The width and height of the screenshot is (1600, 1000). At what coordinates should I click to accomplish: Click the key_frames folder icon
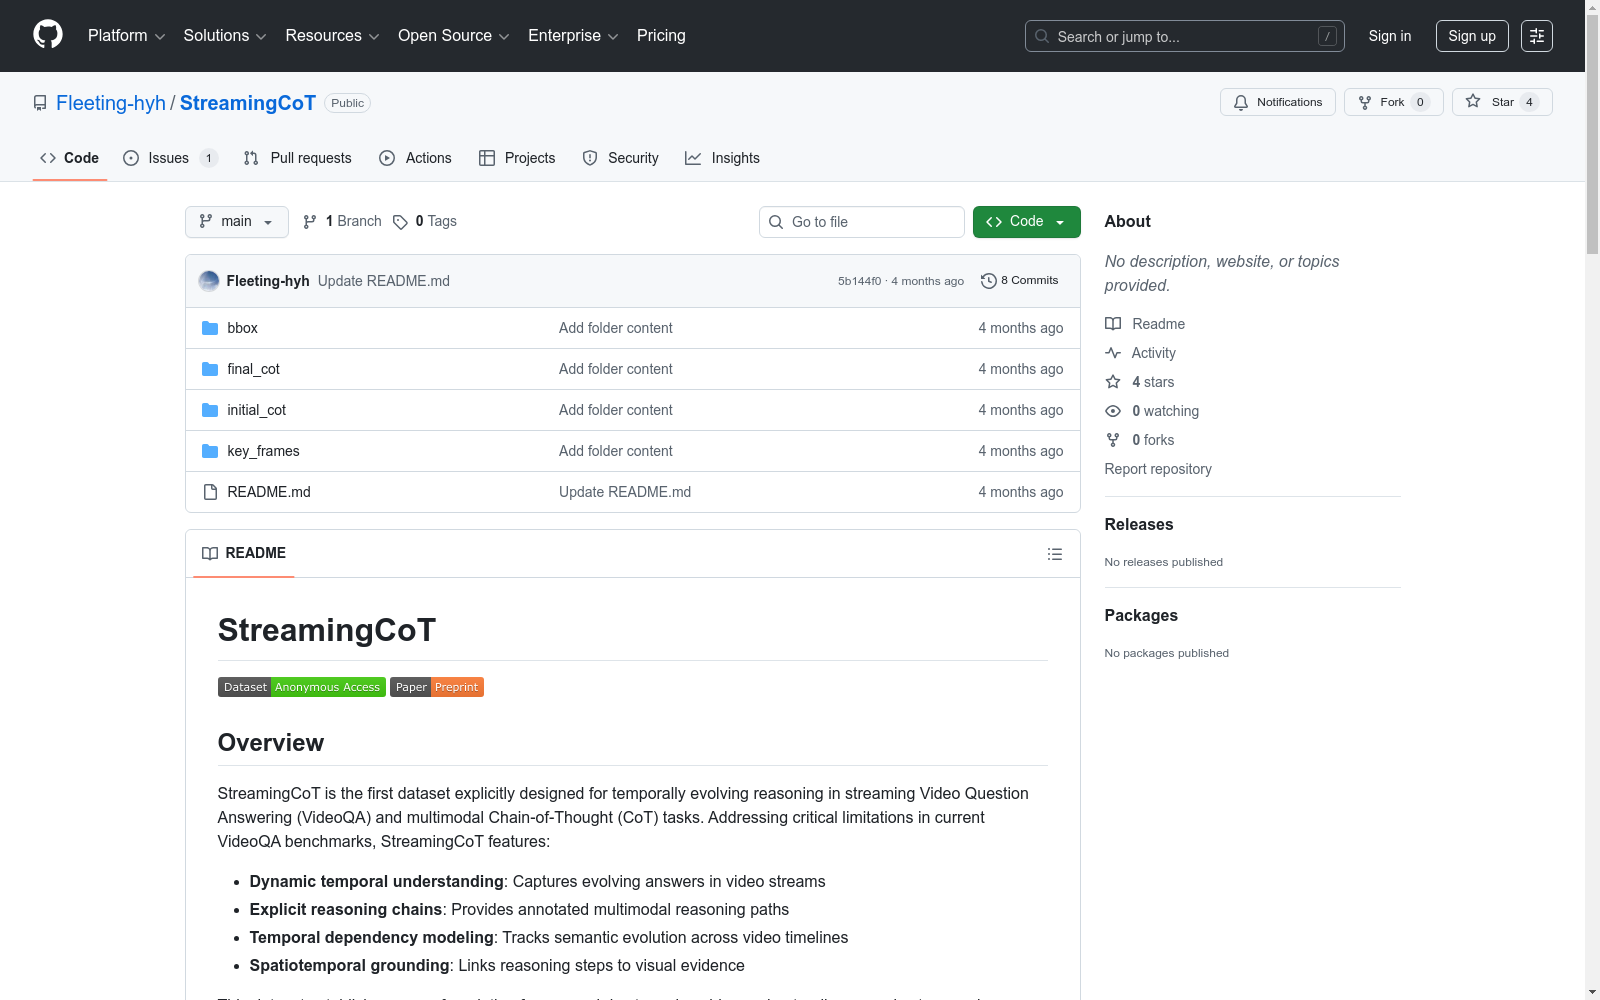(210, 451)
